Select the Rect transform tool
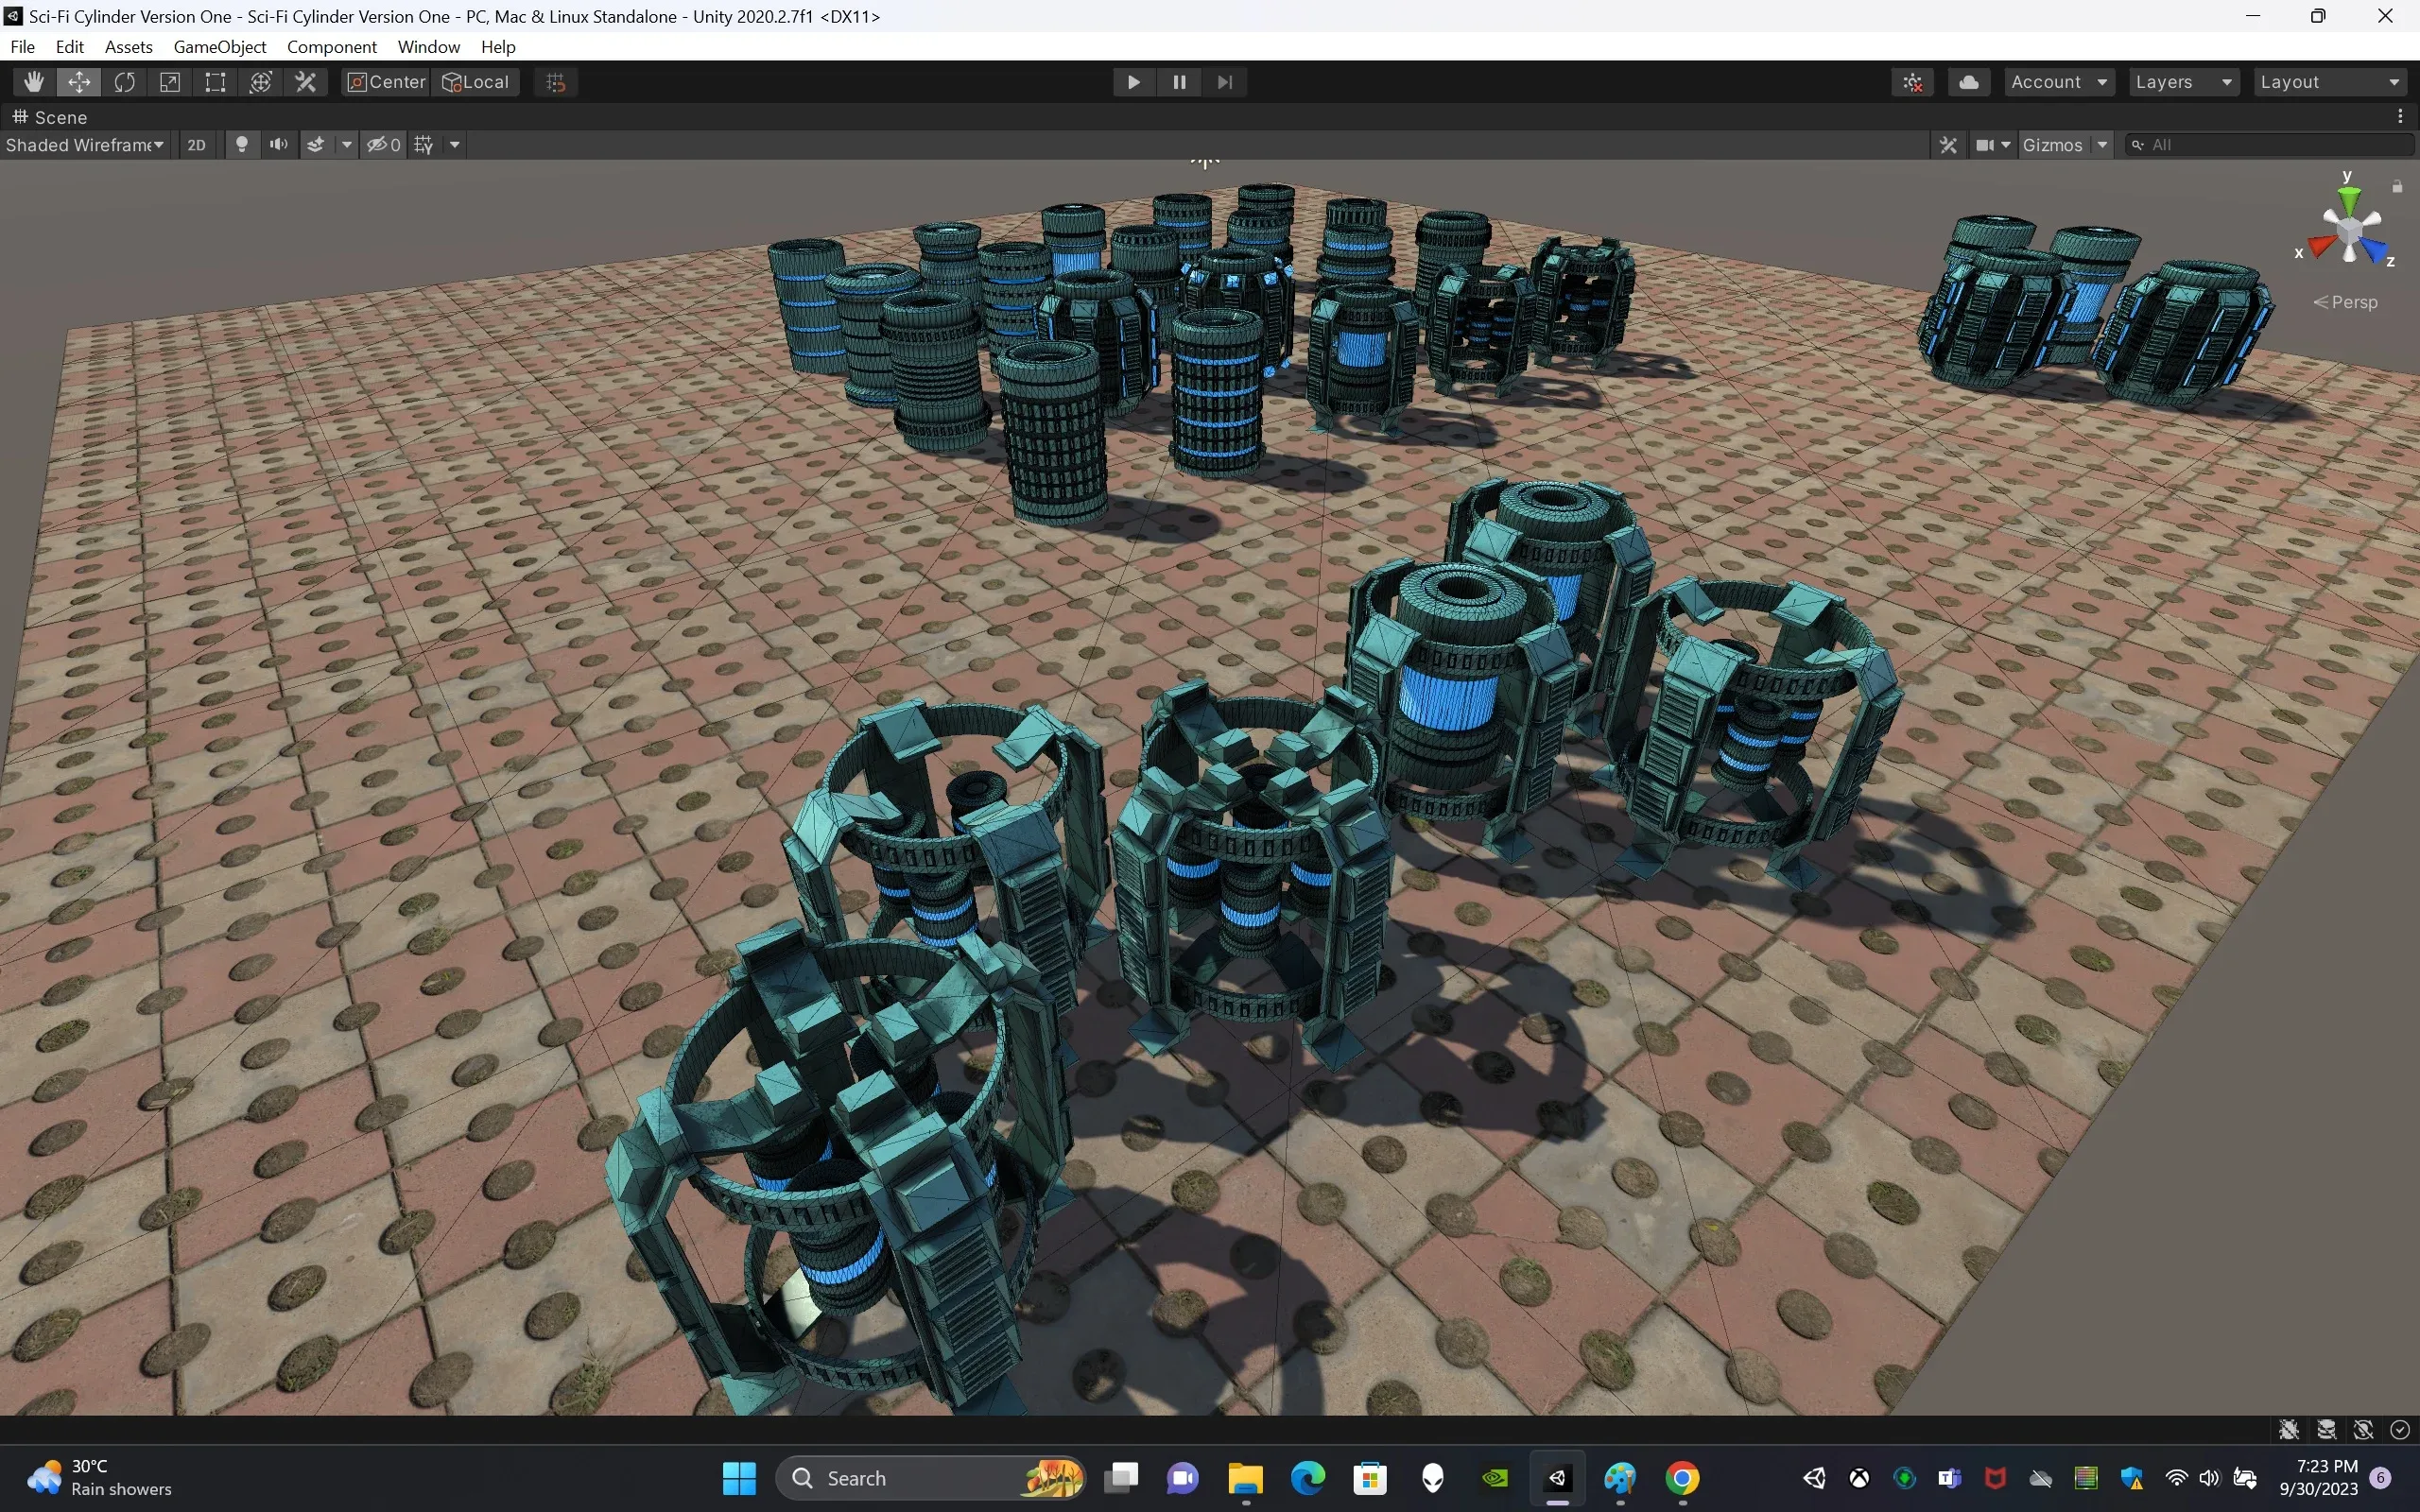The width and height of the screenshot is (2420, 1512). pyautogui.click(x=214, y=82)
